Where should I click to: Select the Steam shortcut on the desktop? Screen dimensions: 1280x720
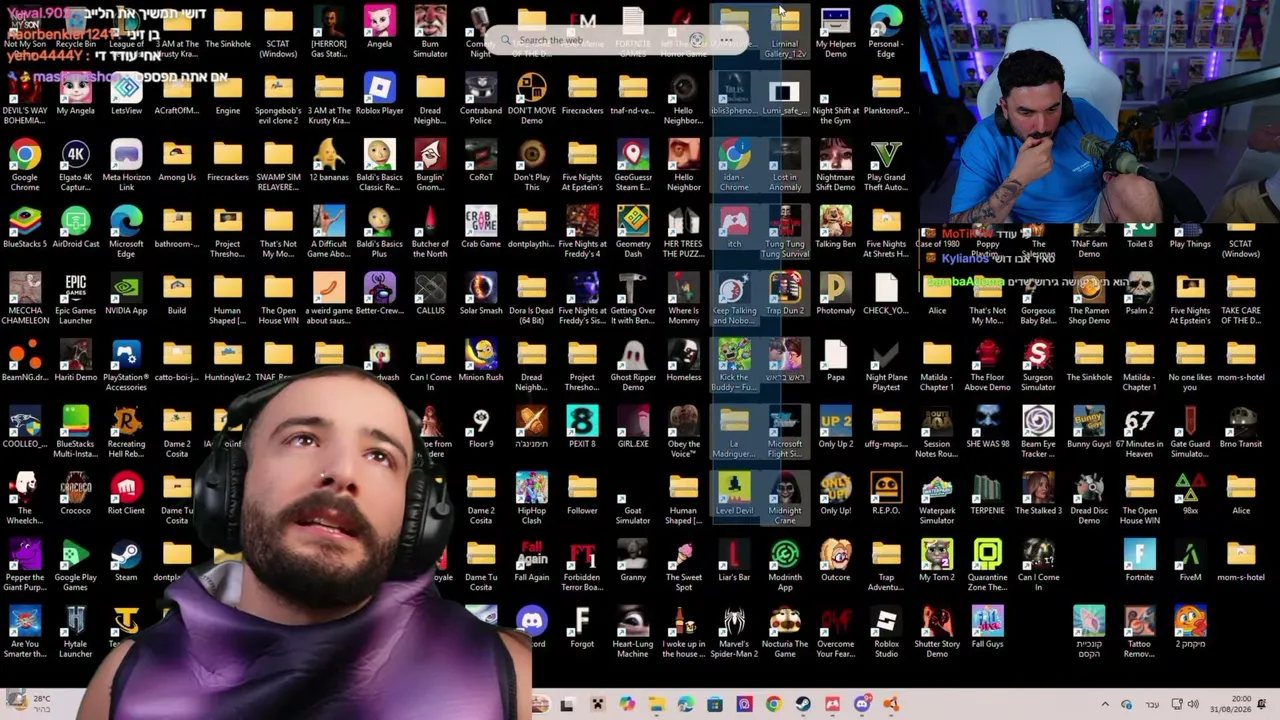pos(126,562)
